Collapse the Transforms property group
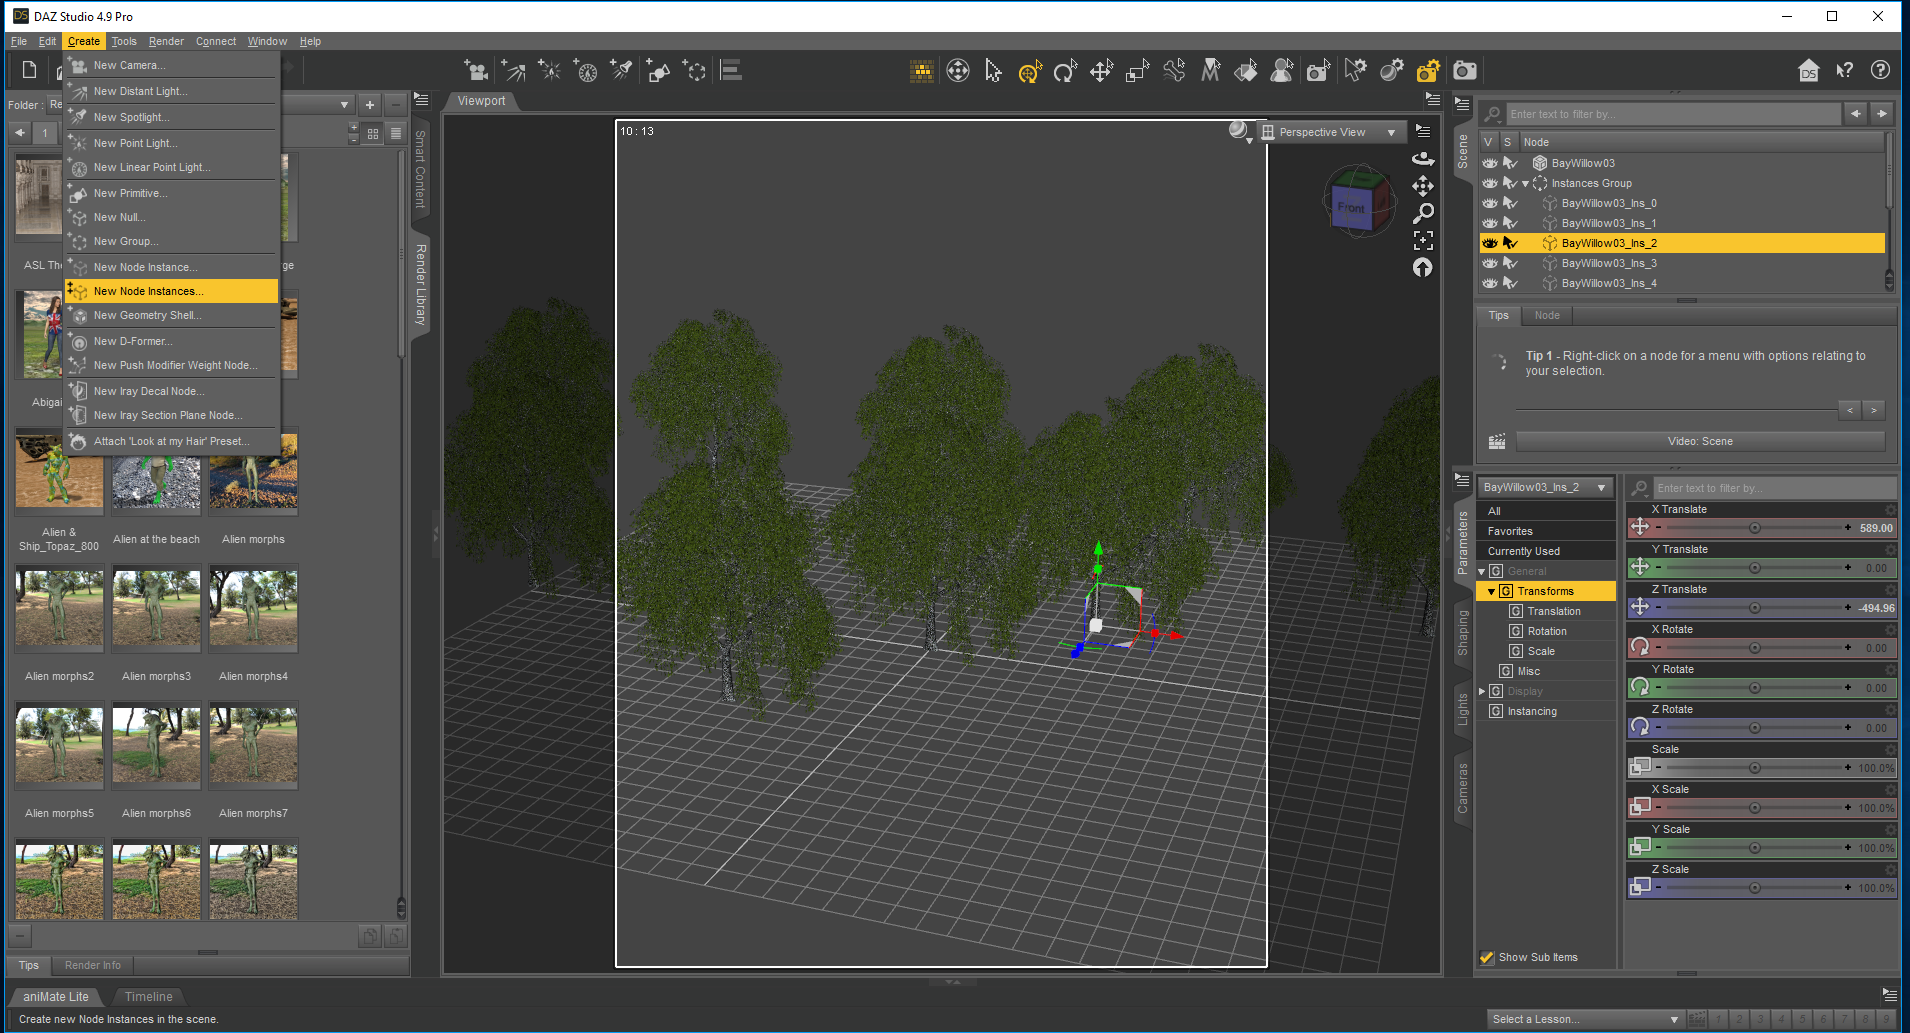The height and width of the screenshot is (1033, 1910). (x=1492, y=591)
